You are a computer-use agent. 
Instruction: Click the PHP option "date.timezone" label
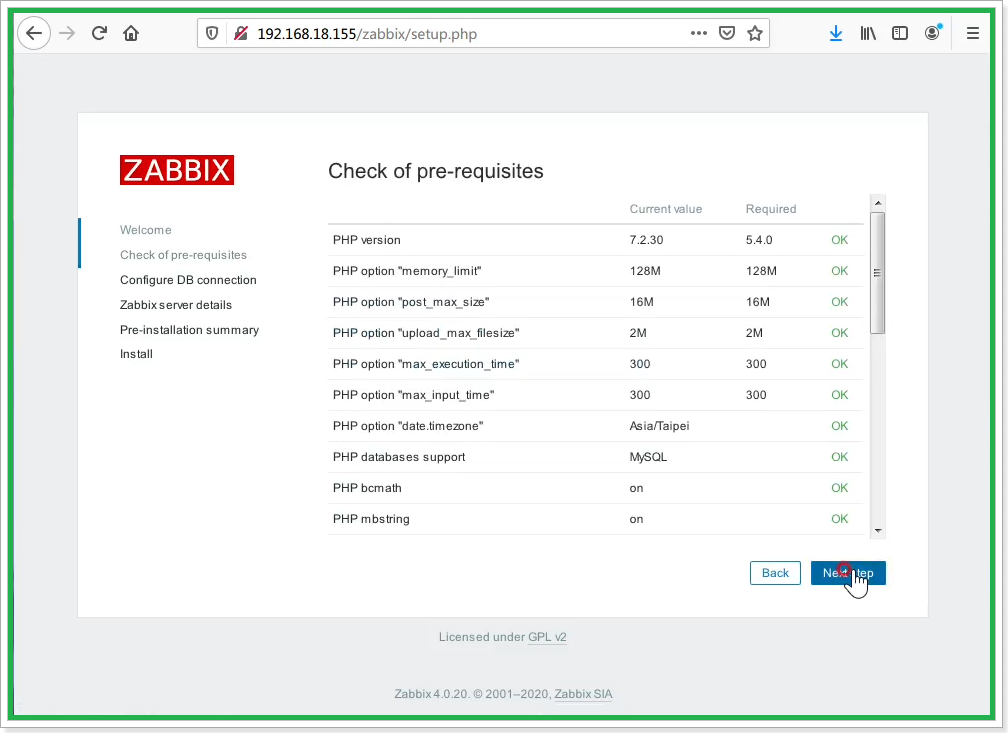coord(408,426)
